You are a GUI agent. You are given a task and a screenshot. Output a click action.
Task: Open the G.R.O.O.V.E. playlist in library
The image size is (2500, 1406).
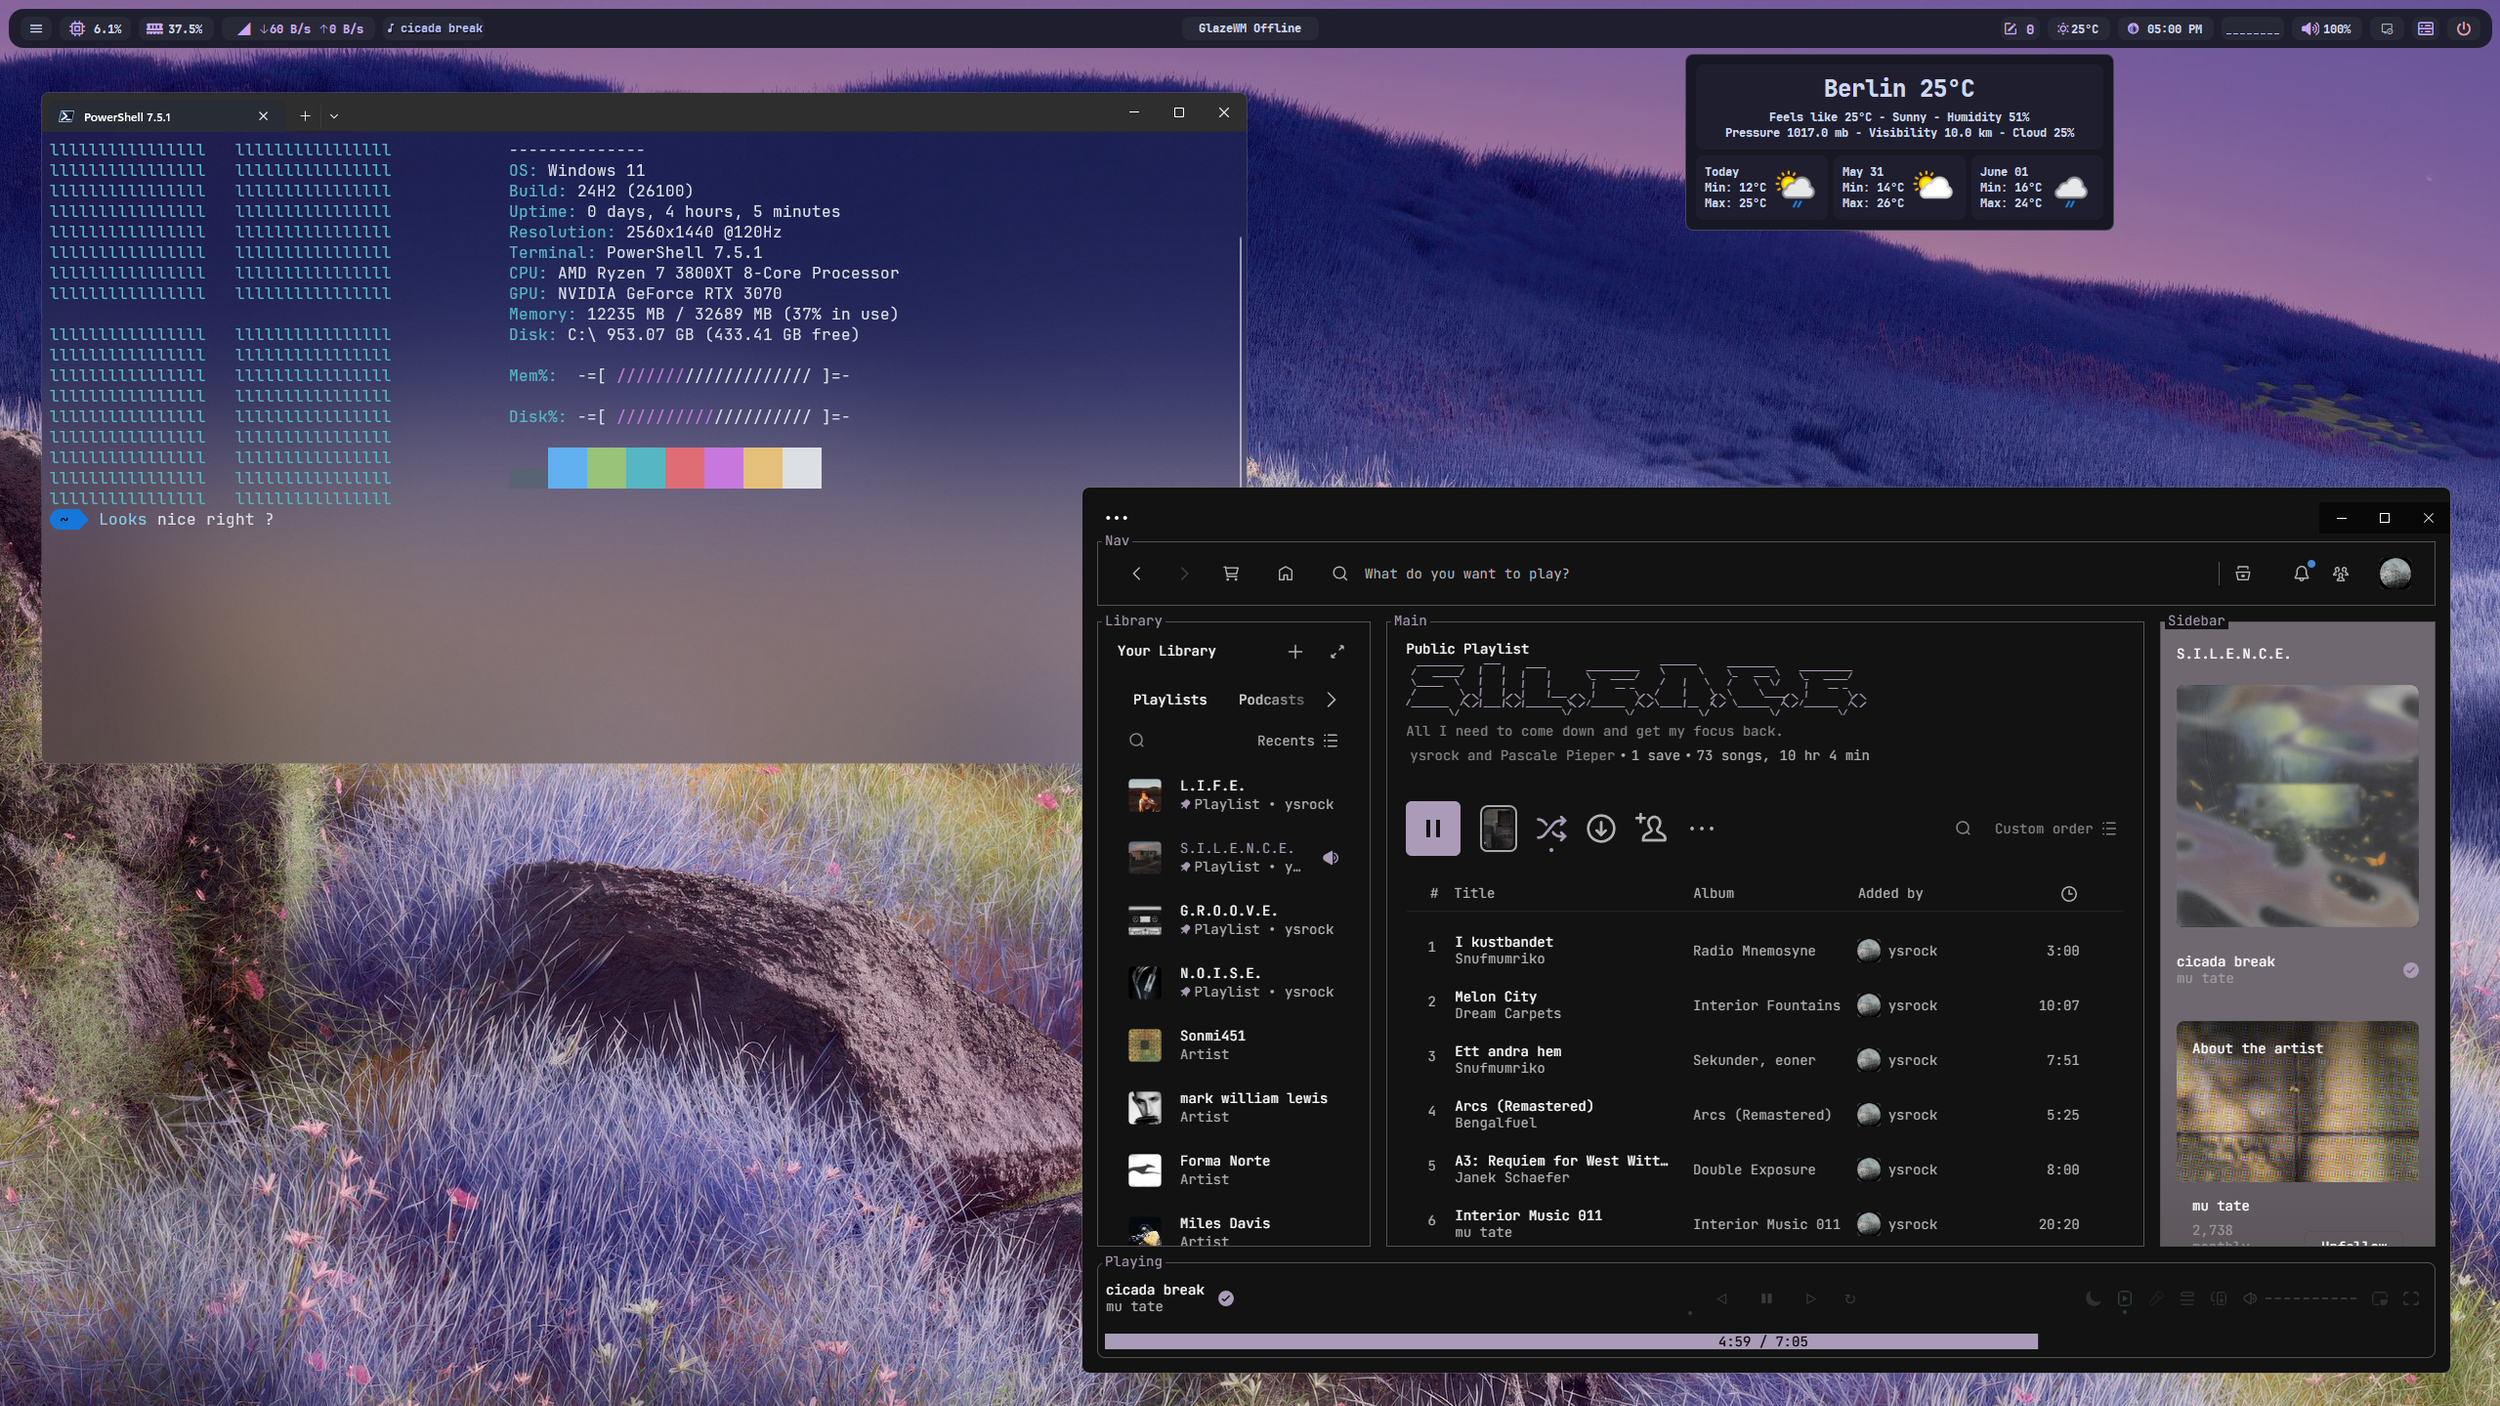point(1228,920)
